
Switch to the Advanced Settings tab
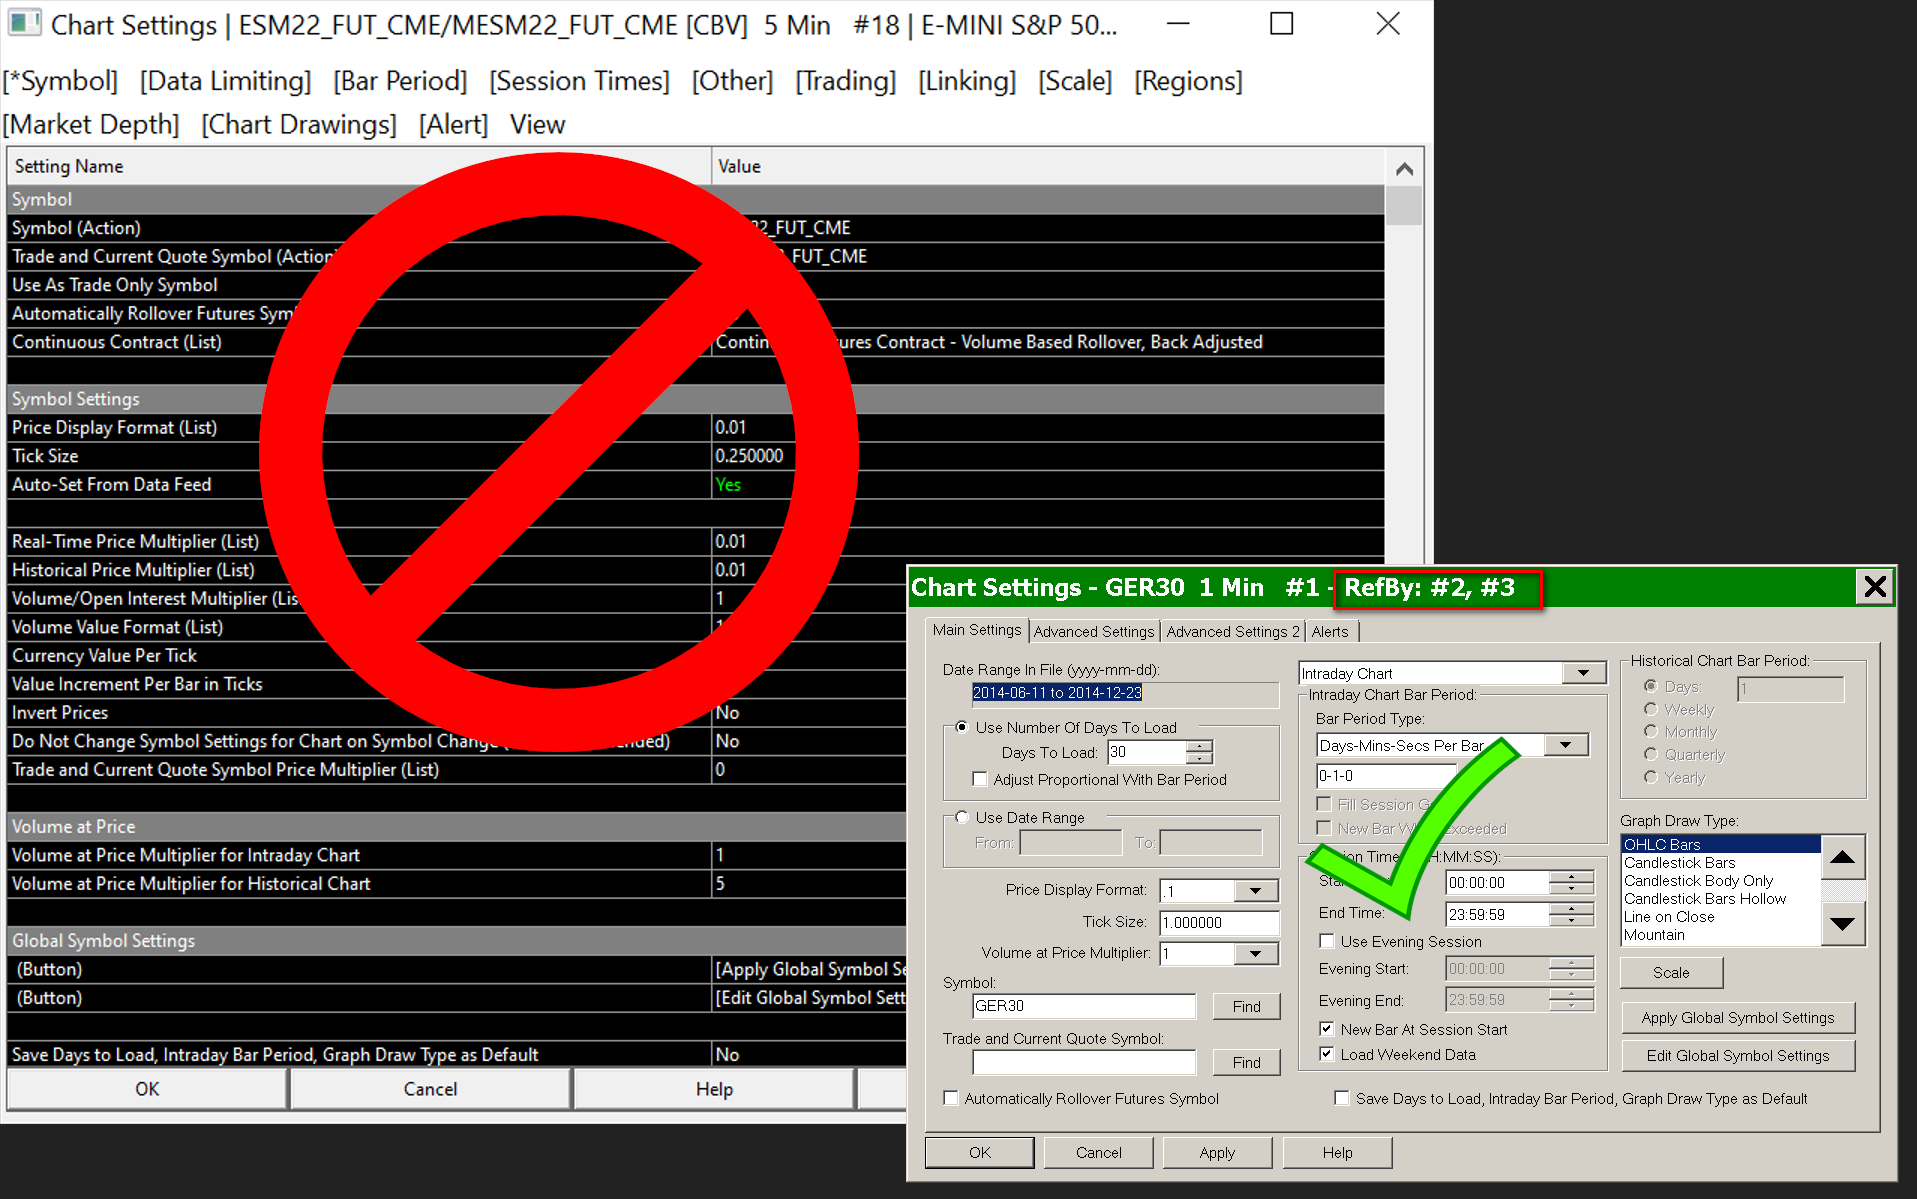pyautogui.click(x=1094, y=632)
